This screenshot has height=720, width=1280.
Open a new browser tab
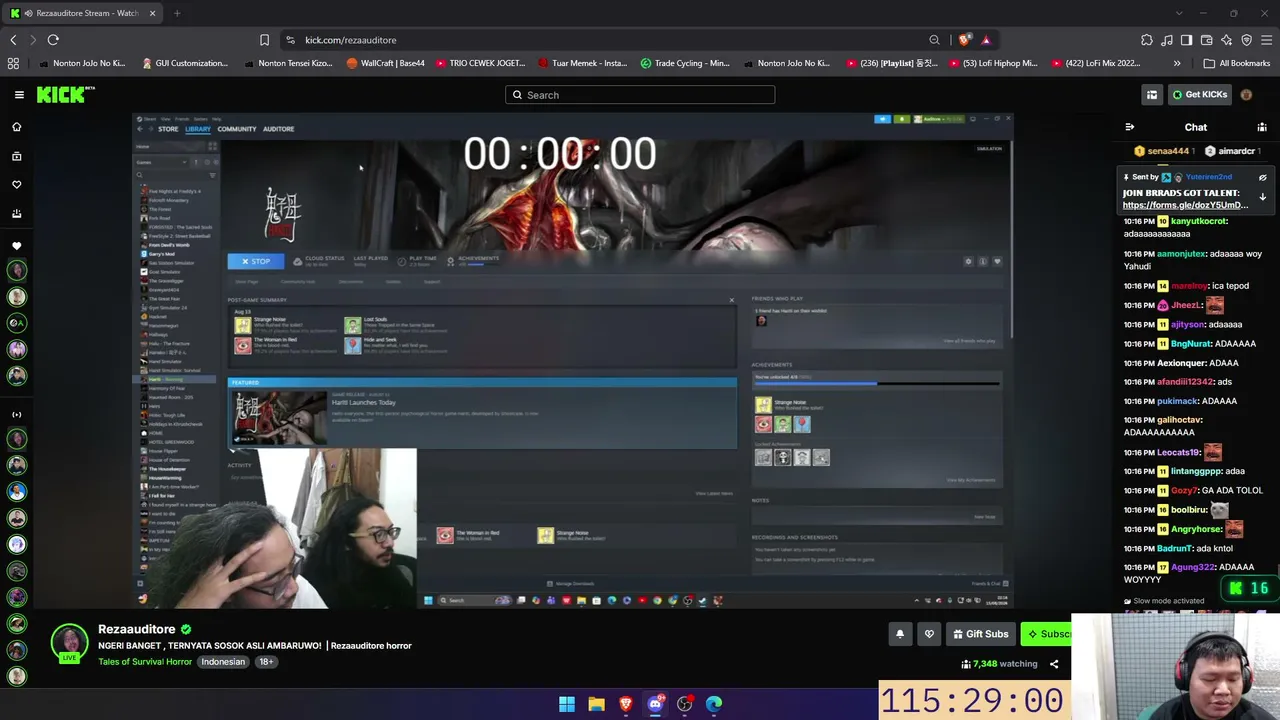point(177,13)
